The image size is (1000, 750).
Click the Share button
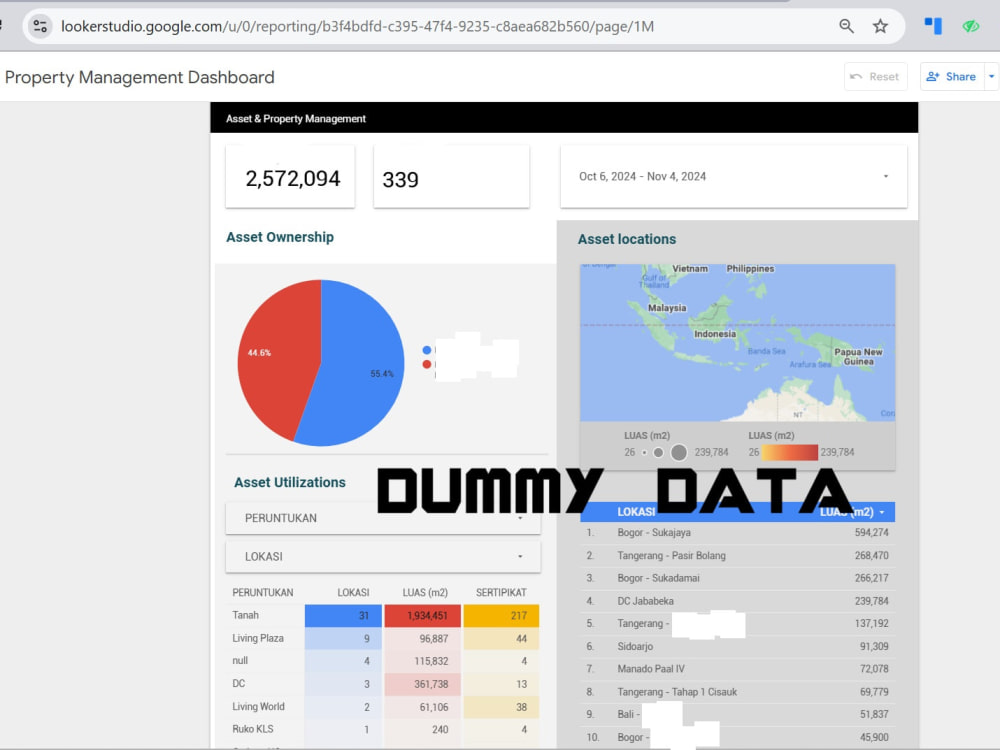pos(952,77)
